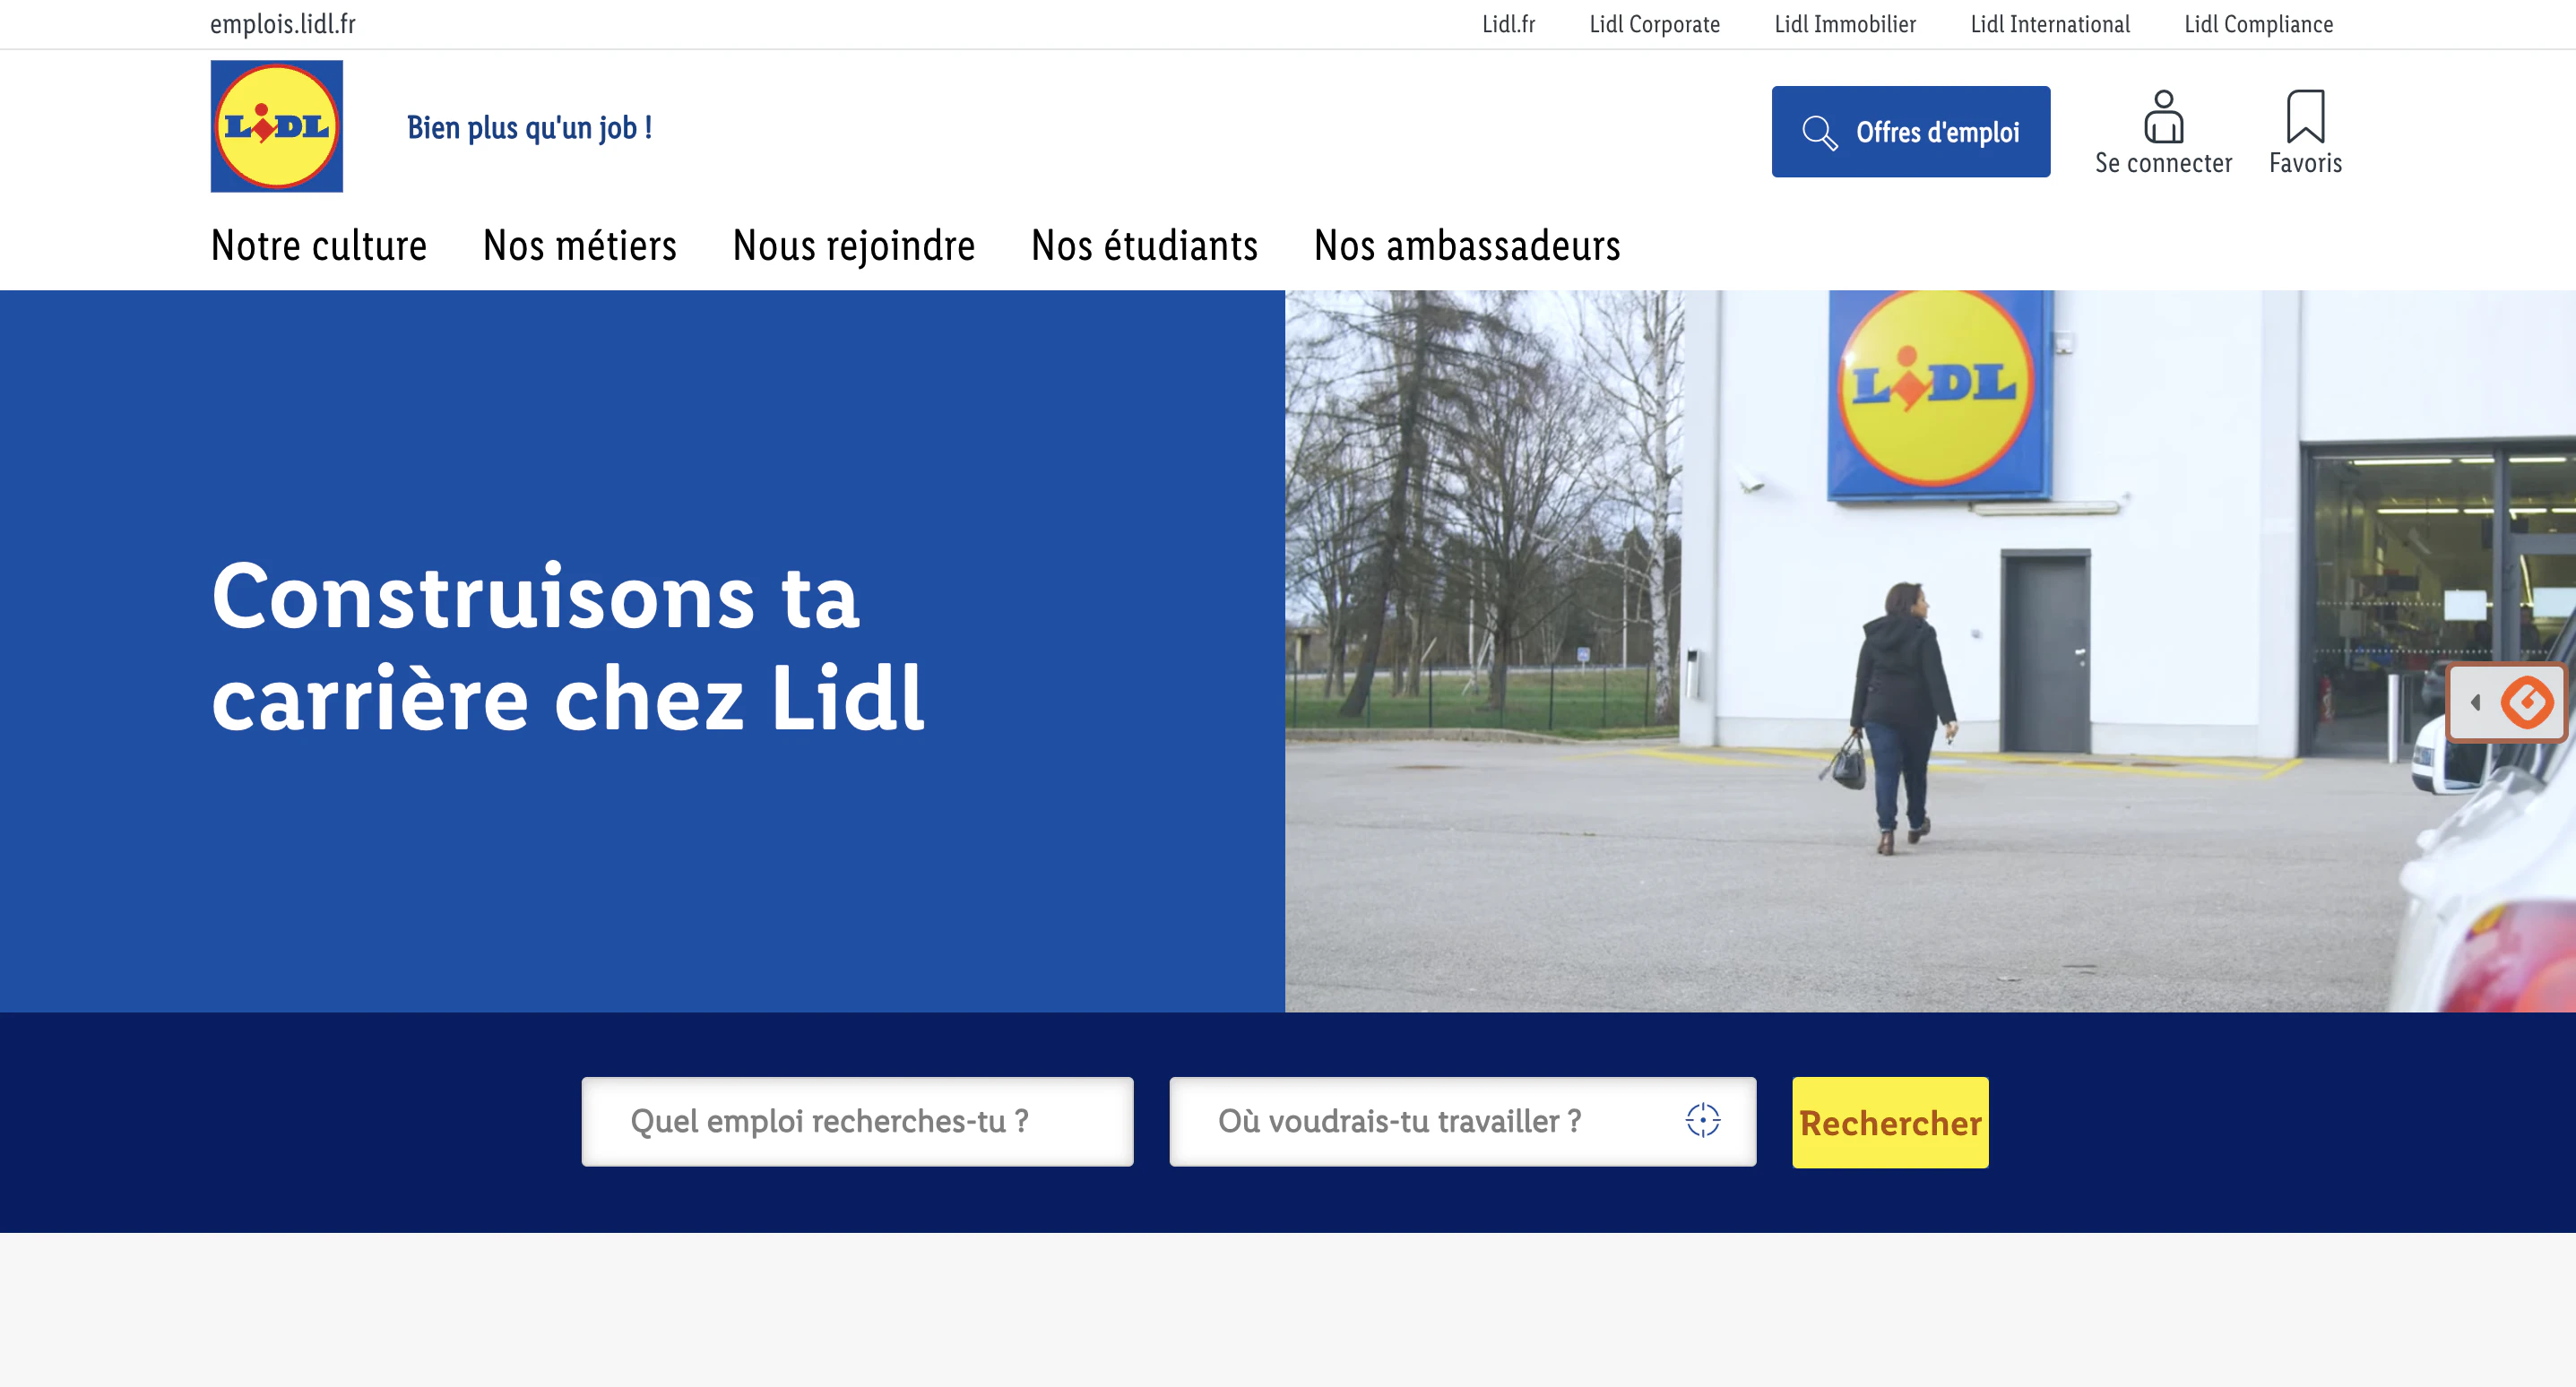Viewport: 2576px width, 1387px height.
Task: Focus the work location field
Action: pyautogui.click(x=1462, y=1121)
